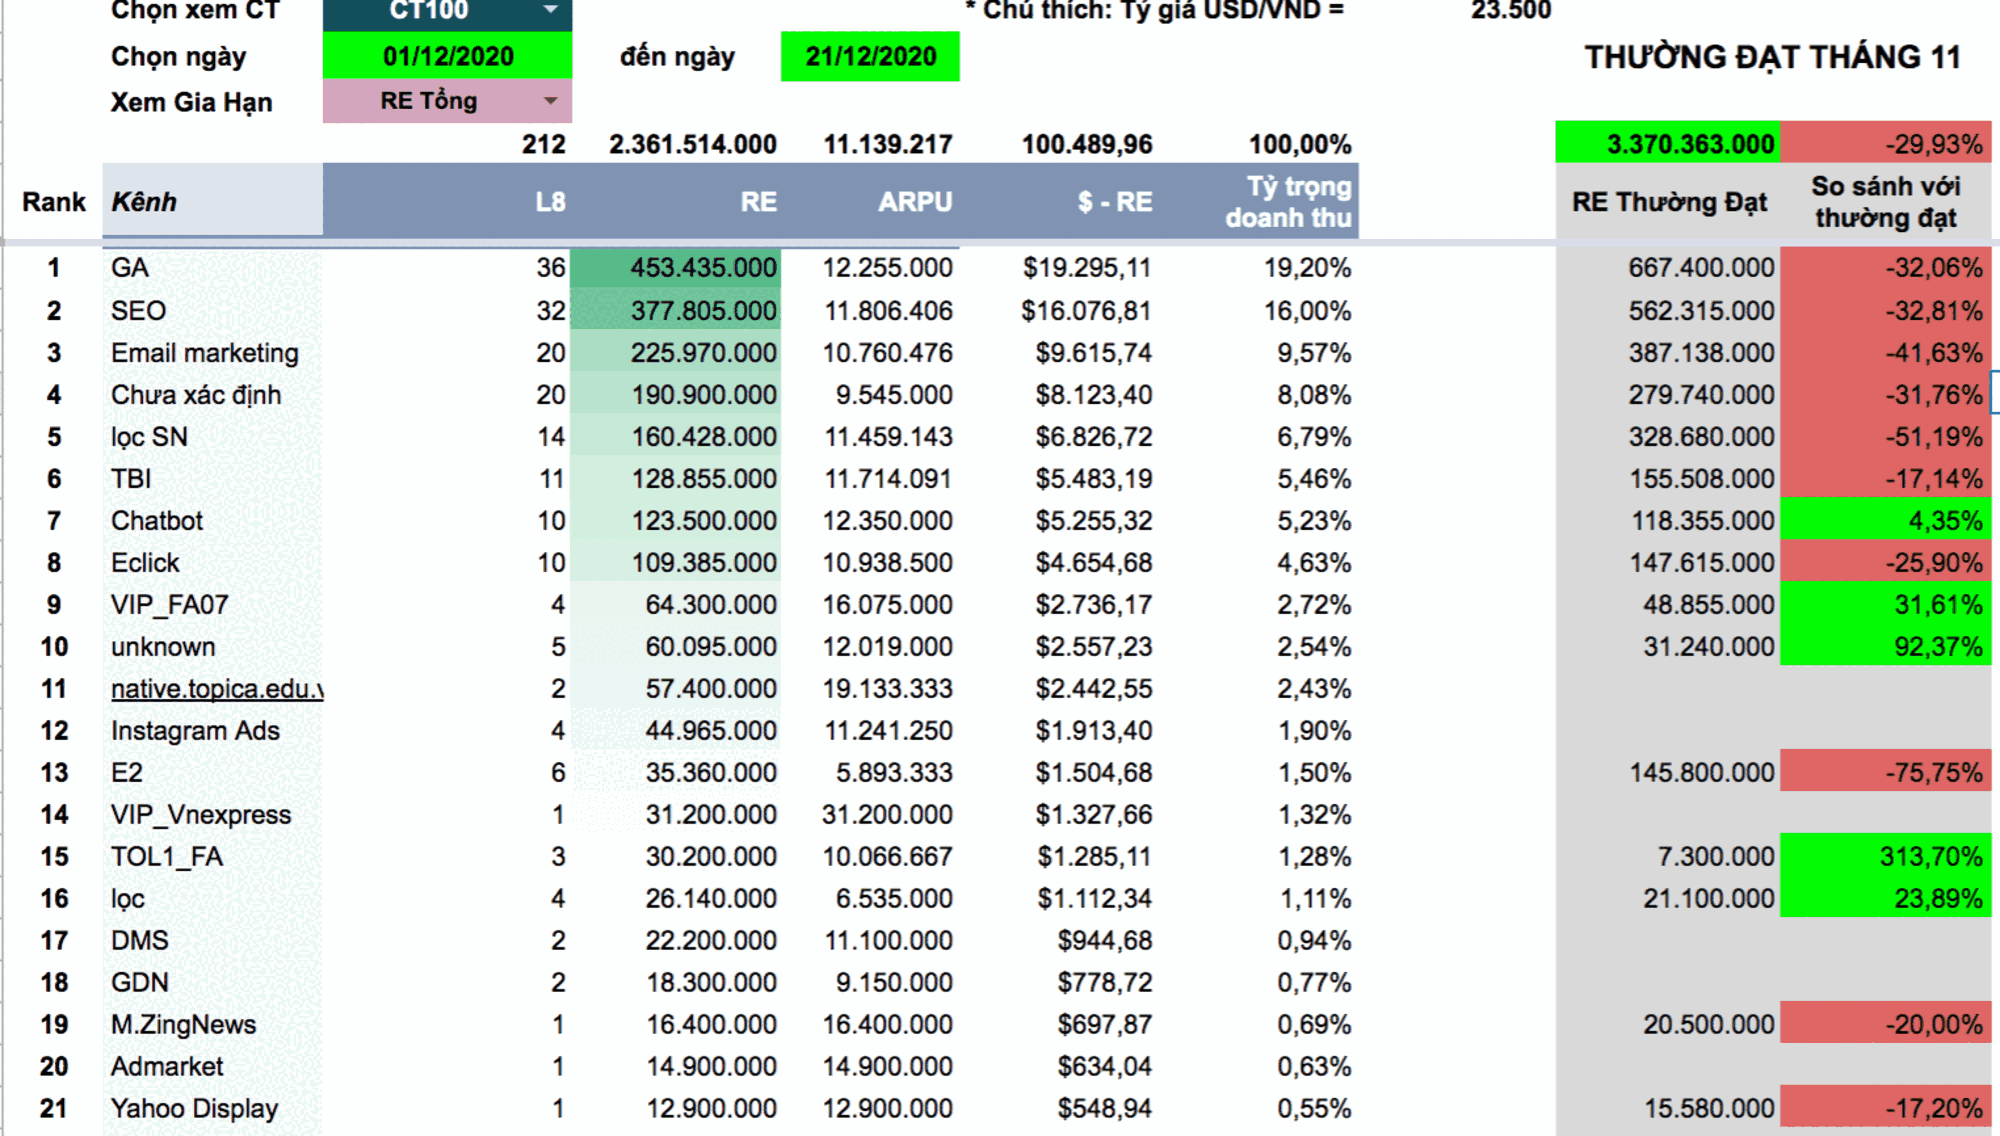Click the So sánh với thưởng đạt header
Image resolution: width=2000 pixels, height=1136 pixels.
pos(1886,202)
